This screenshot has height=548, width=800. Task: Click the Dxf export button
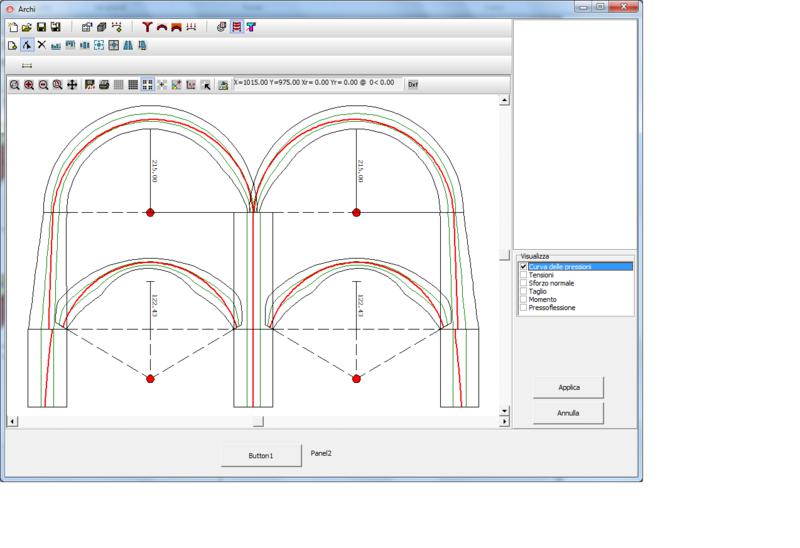[413, 84]
